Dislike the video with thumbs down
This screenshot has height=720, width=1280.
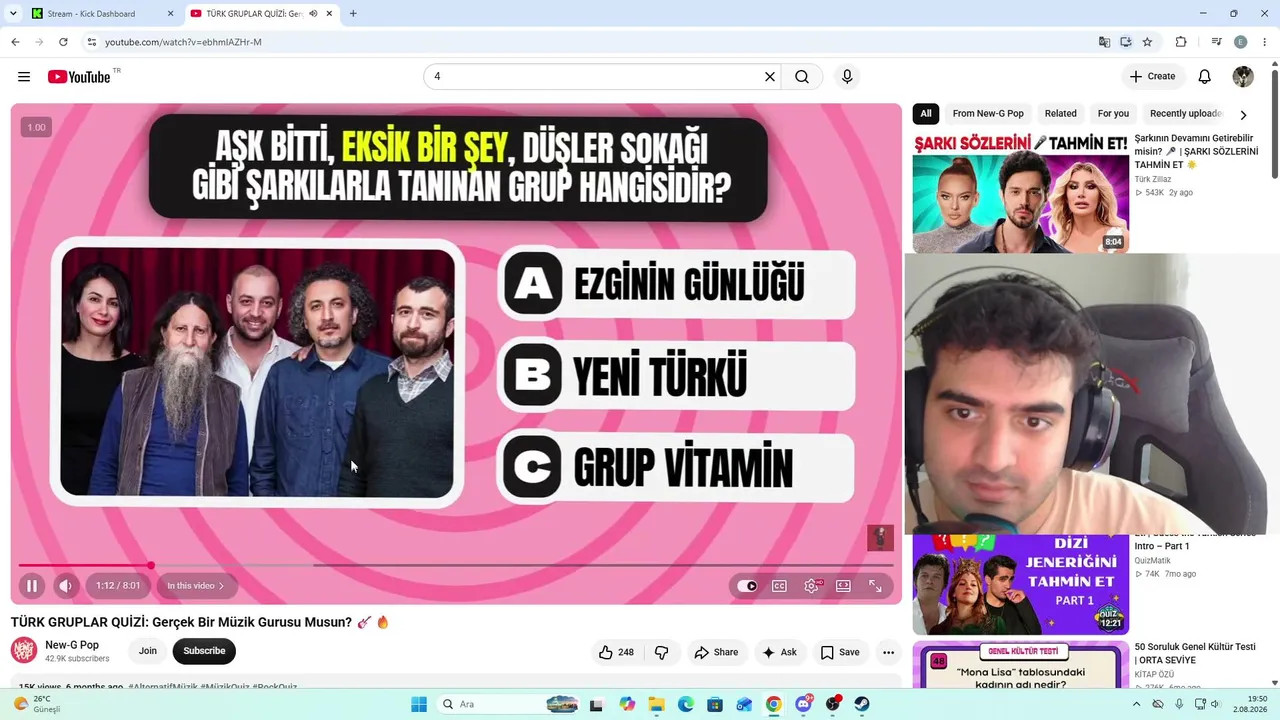click(661, 652)
